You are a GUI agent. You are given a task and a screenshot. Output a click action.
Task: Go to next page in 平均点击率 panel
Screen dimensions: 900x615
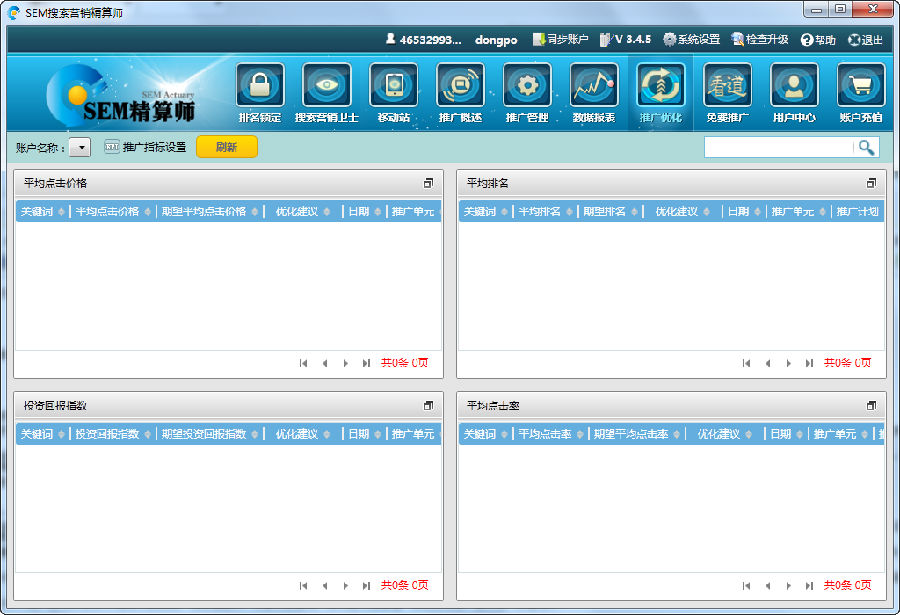point(789,585)
